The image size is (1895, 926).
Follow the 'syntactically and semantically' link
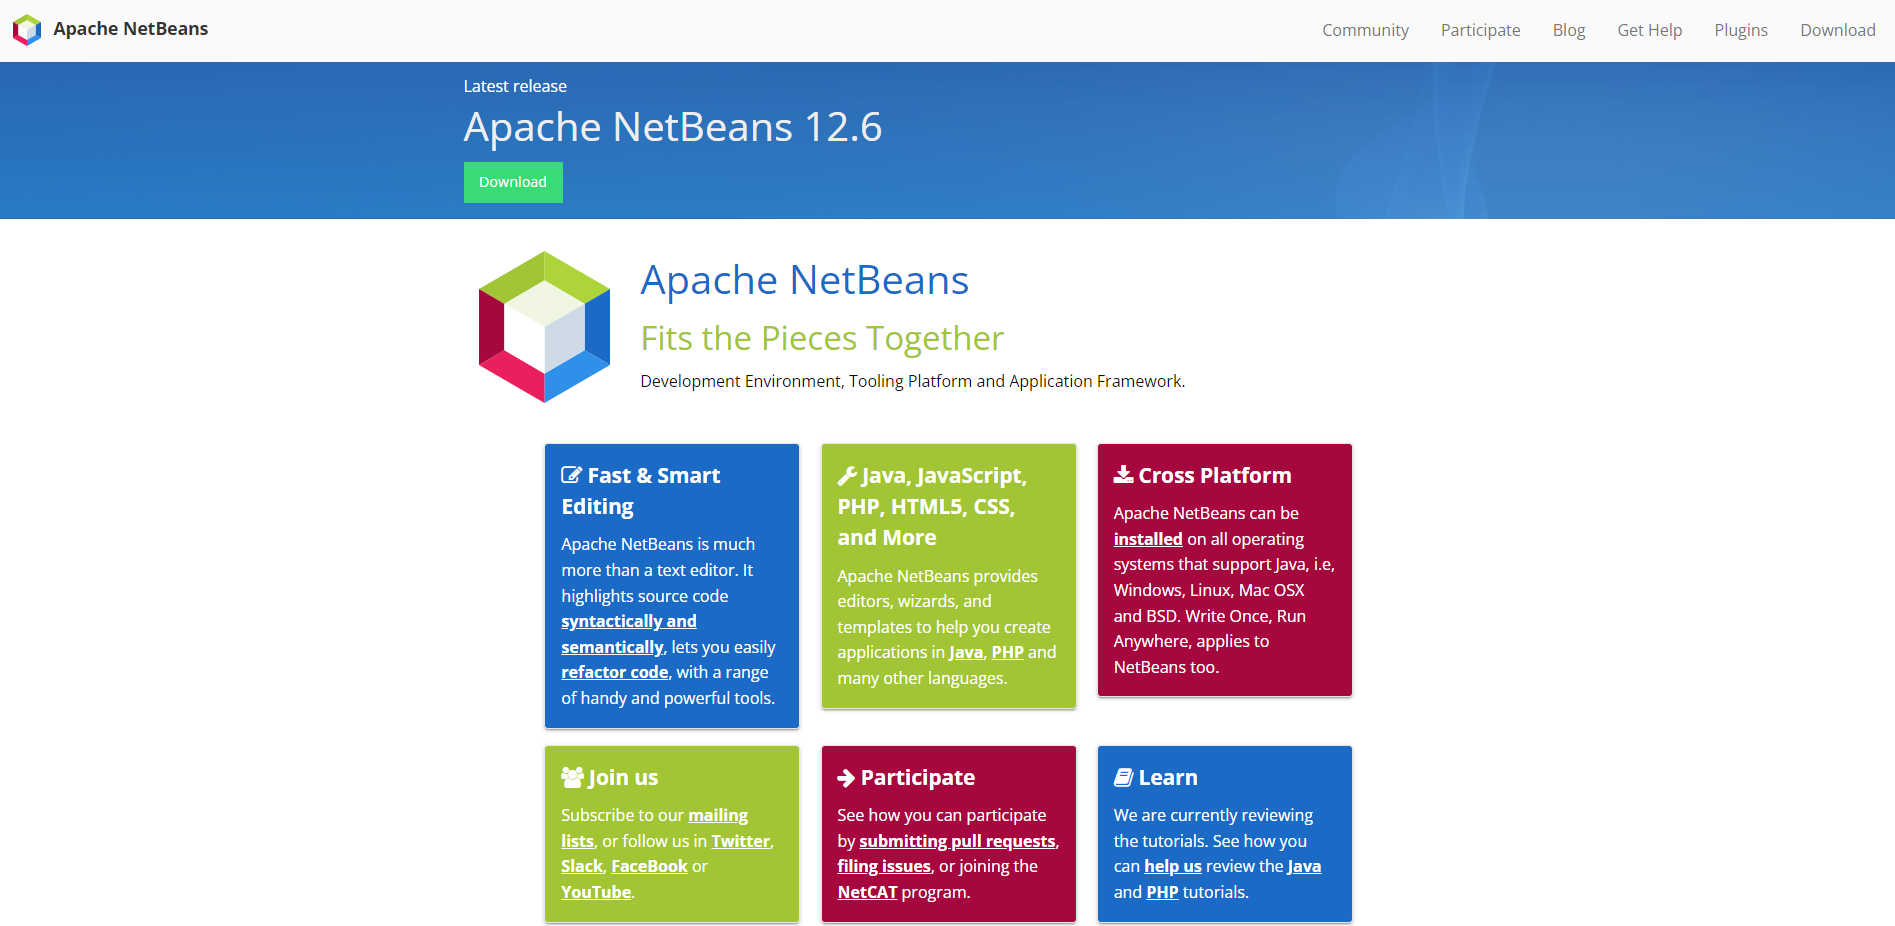[628, 634]
